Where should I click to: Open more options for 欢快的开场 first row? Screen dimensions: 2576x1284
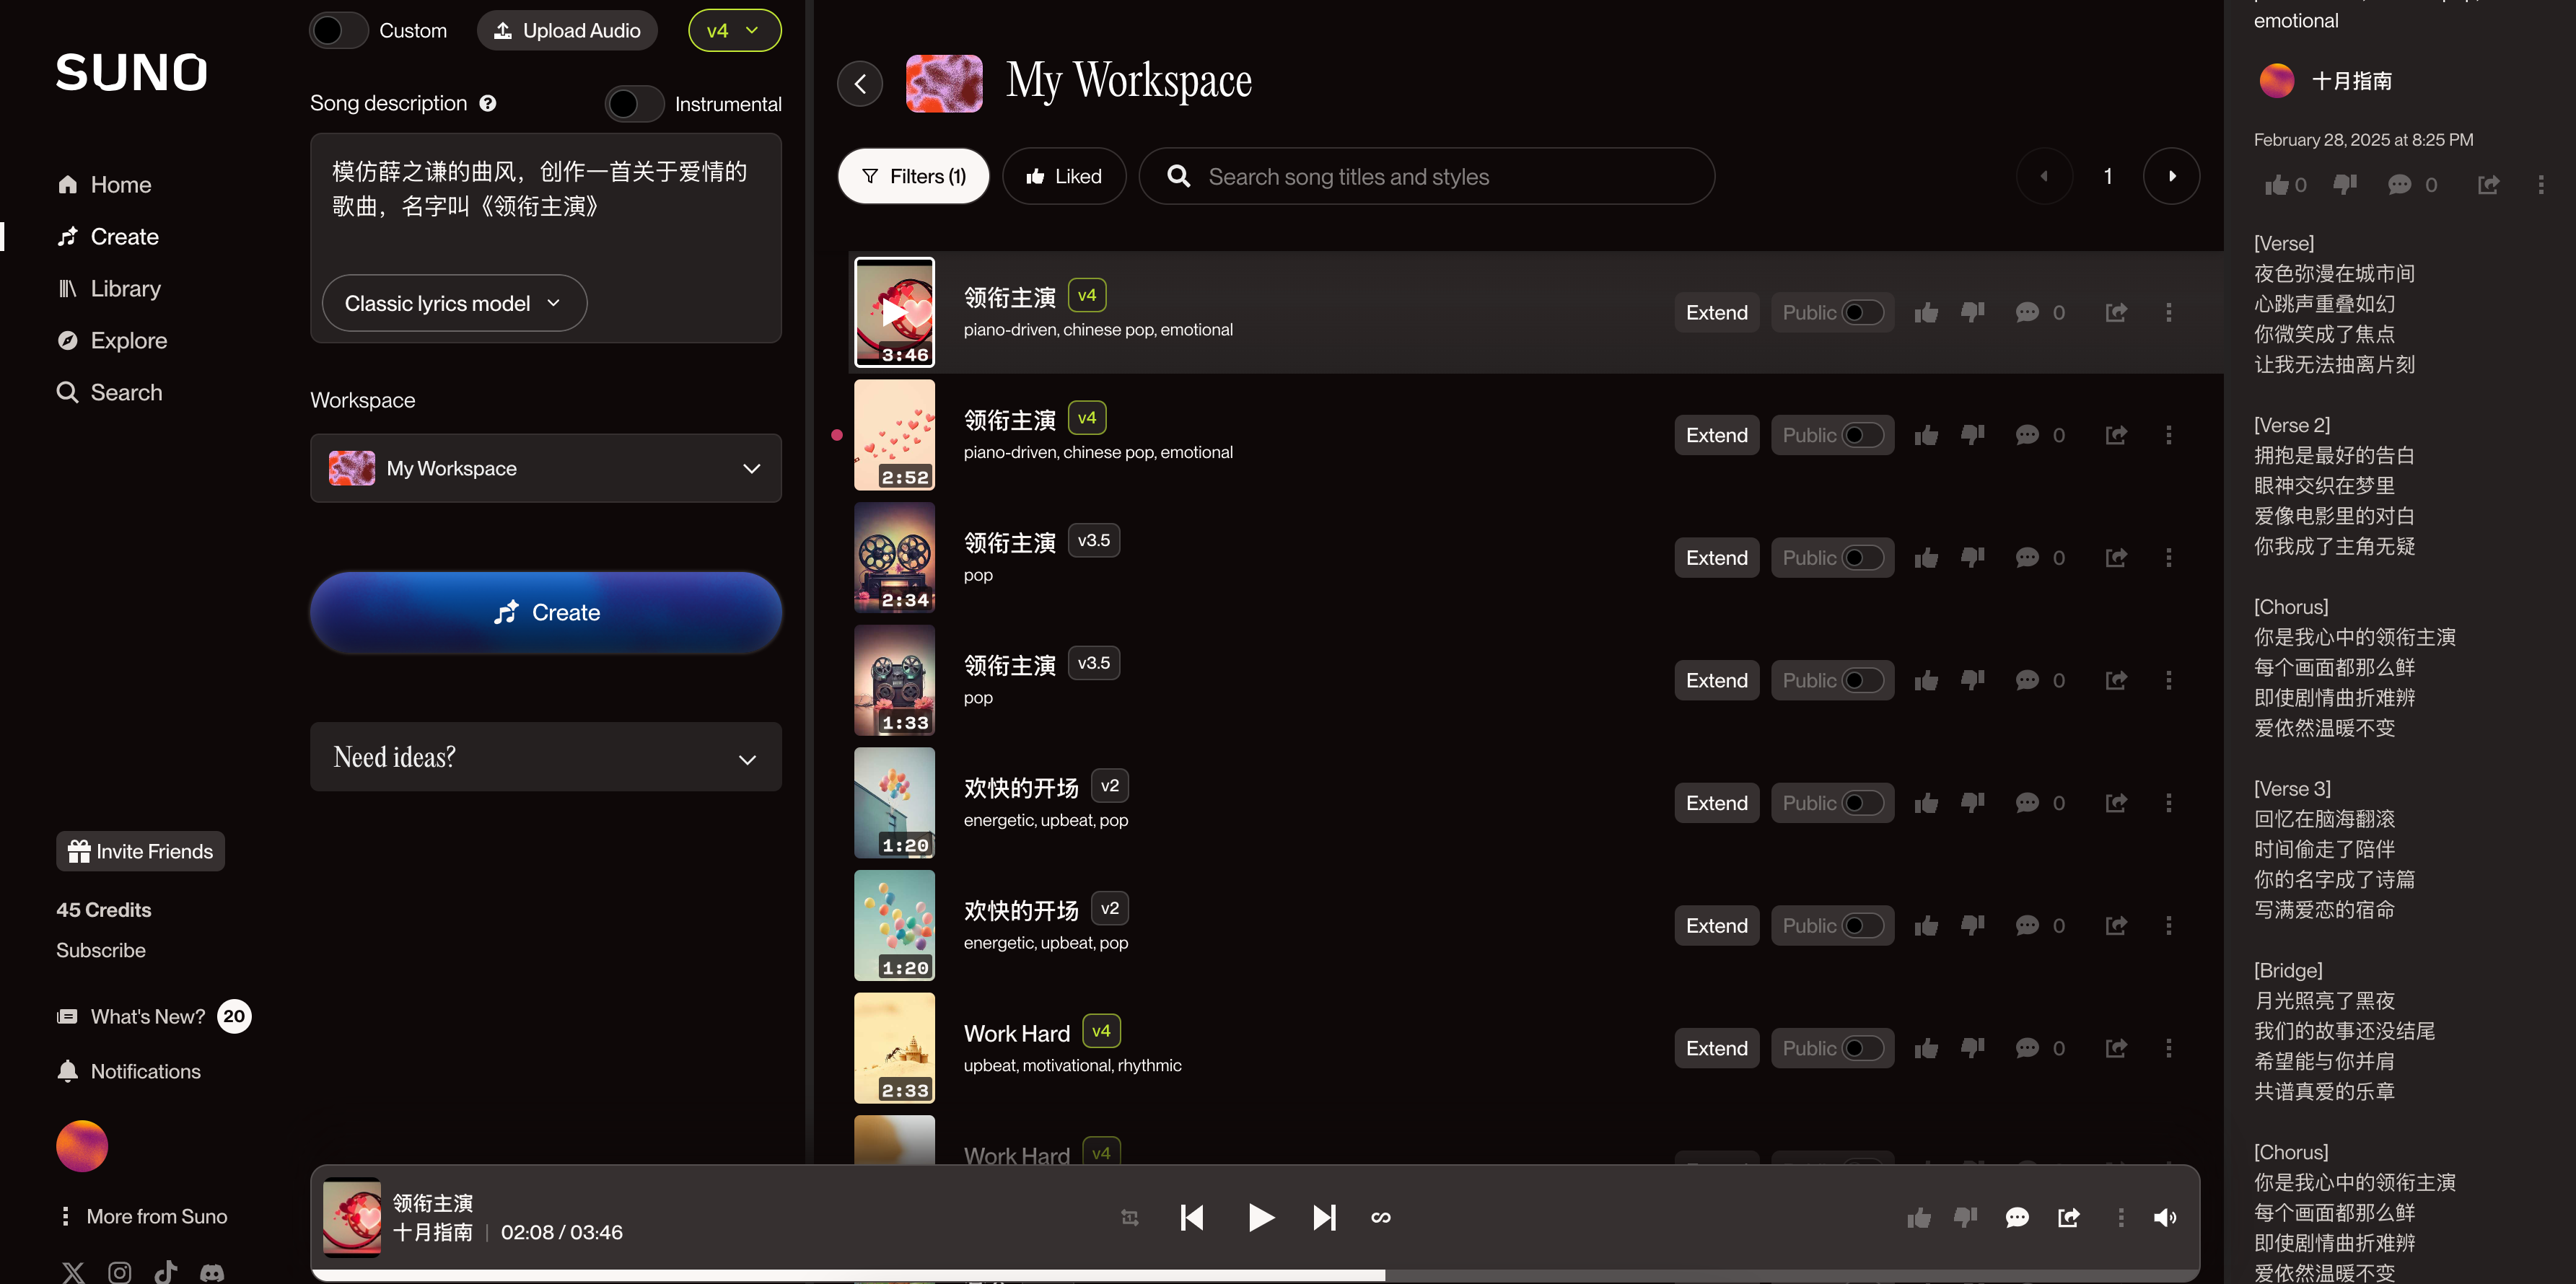point(2168,803)
